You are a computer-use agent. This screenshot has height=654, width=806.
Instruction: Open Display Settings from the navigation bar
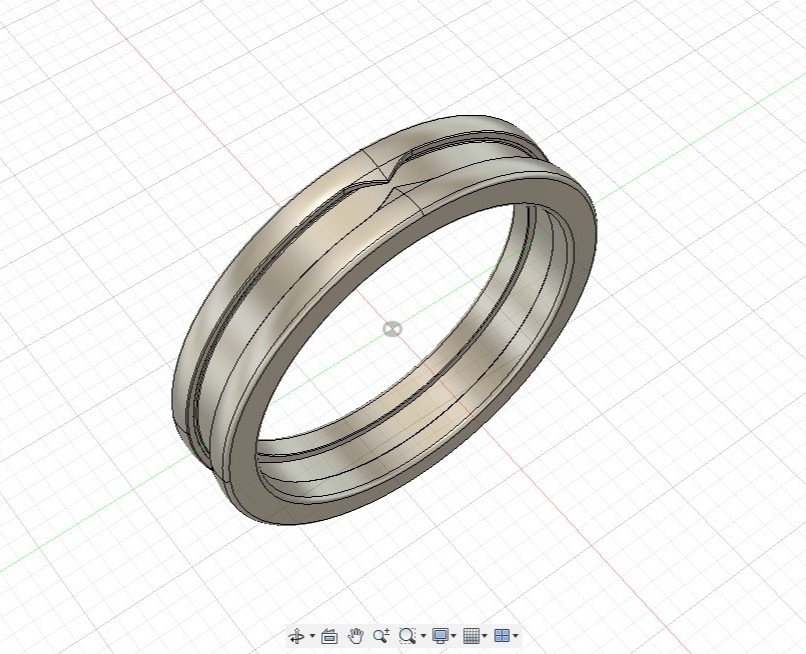coord(440,635)
